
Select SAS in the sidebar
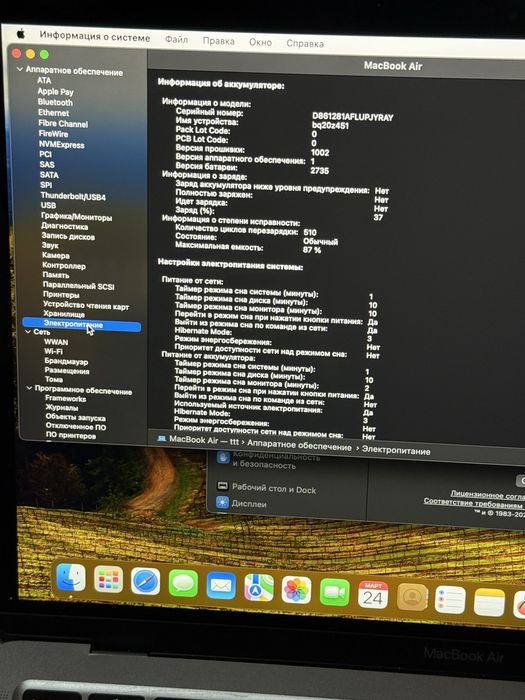[47, 165]
